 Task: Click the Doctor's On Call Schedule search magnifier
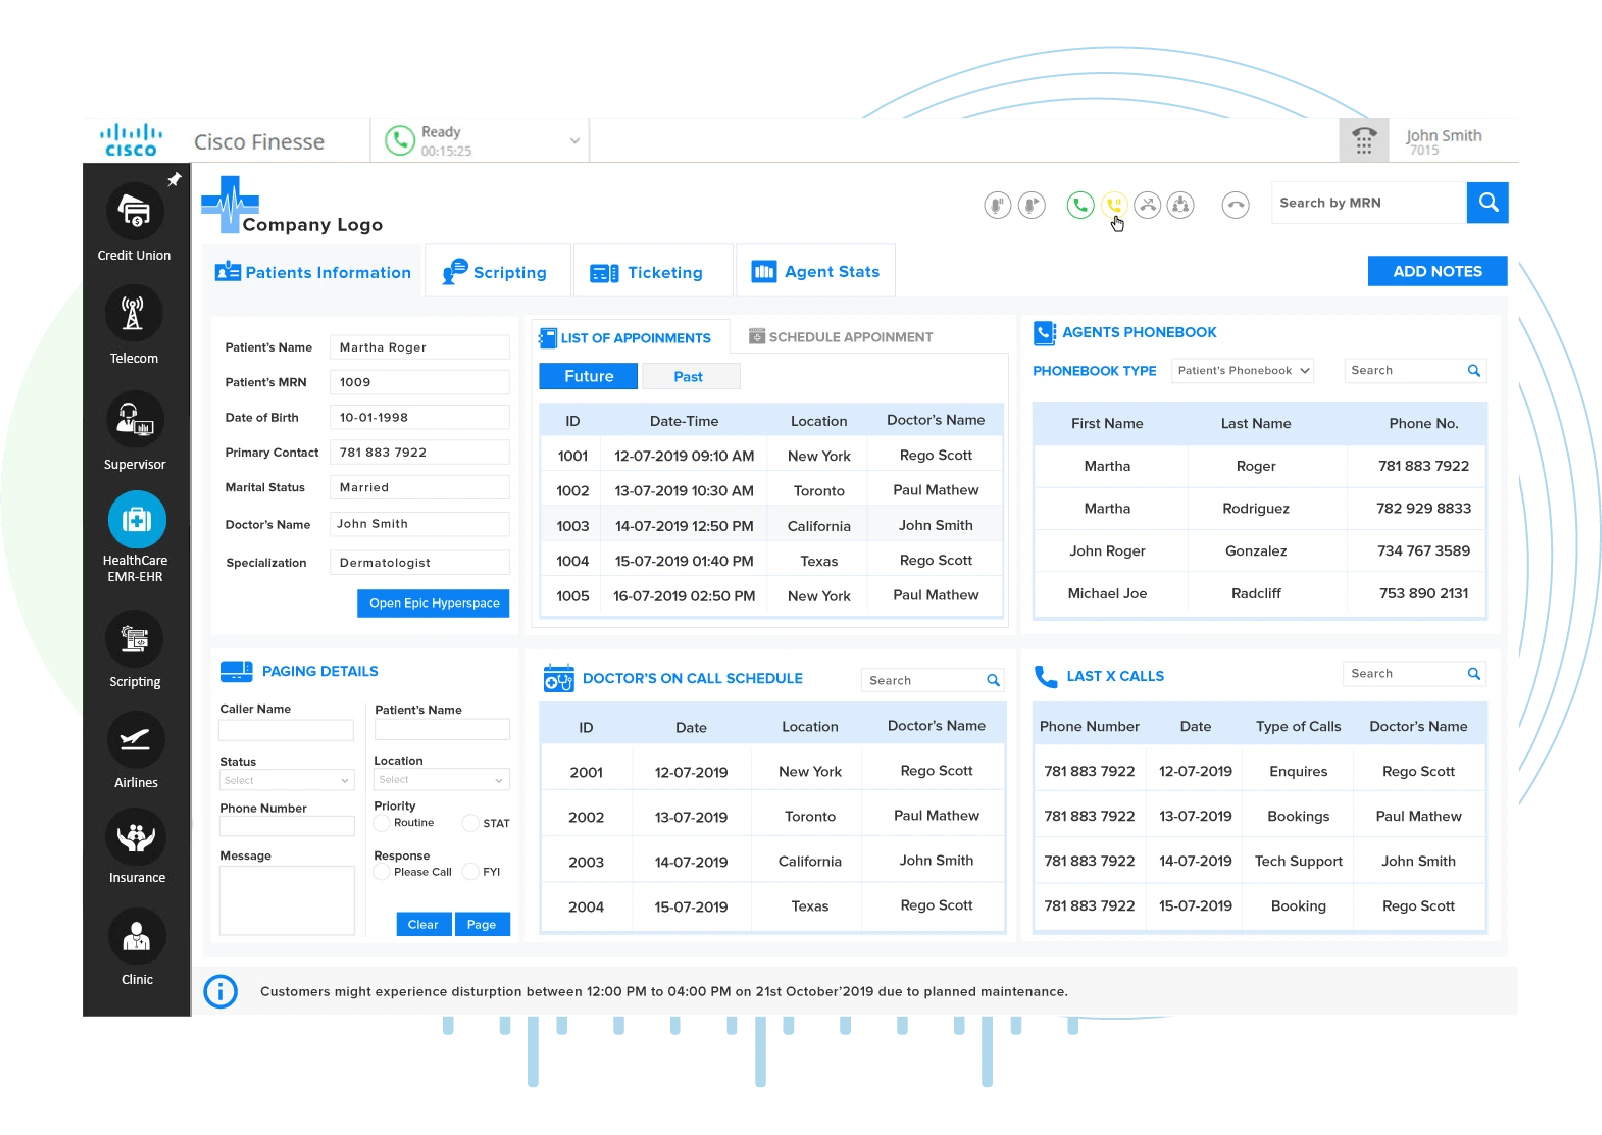point(993,680)
